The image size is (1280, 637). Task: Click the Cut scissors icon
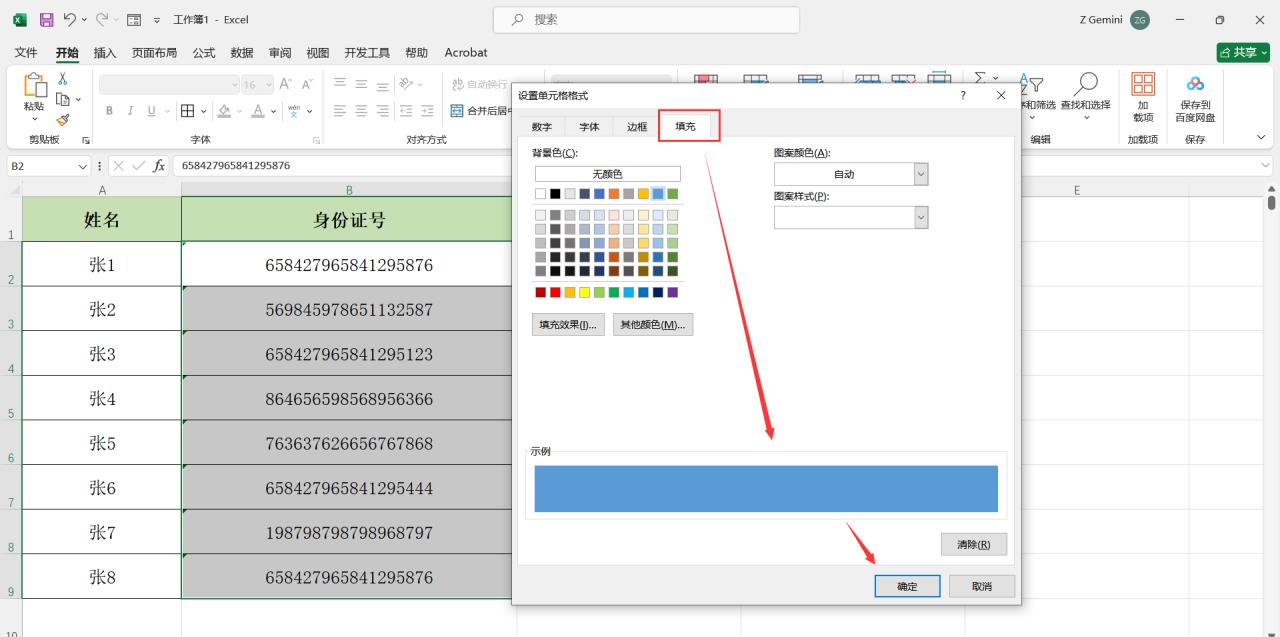(63, 79)
